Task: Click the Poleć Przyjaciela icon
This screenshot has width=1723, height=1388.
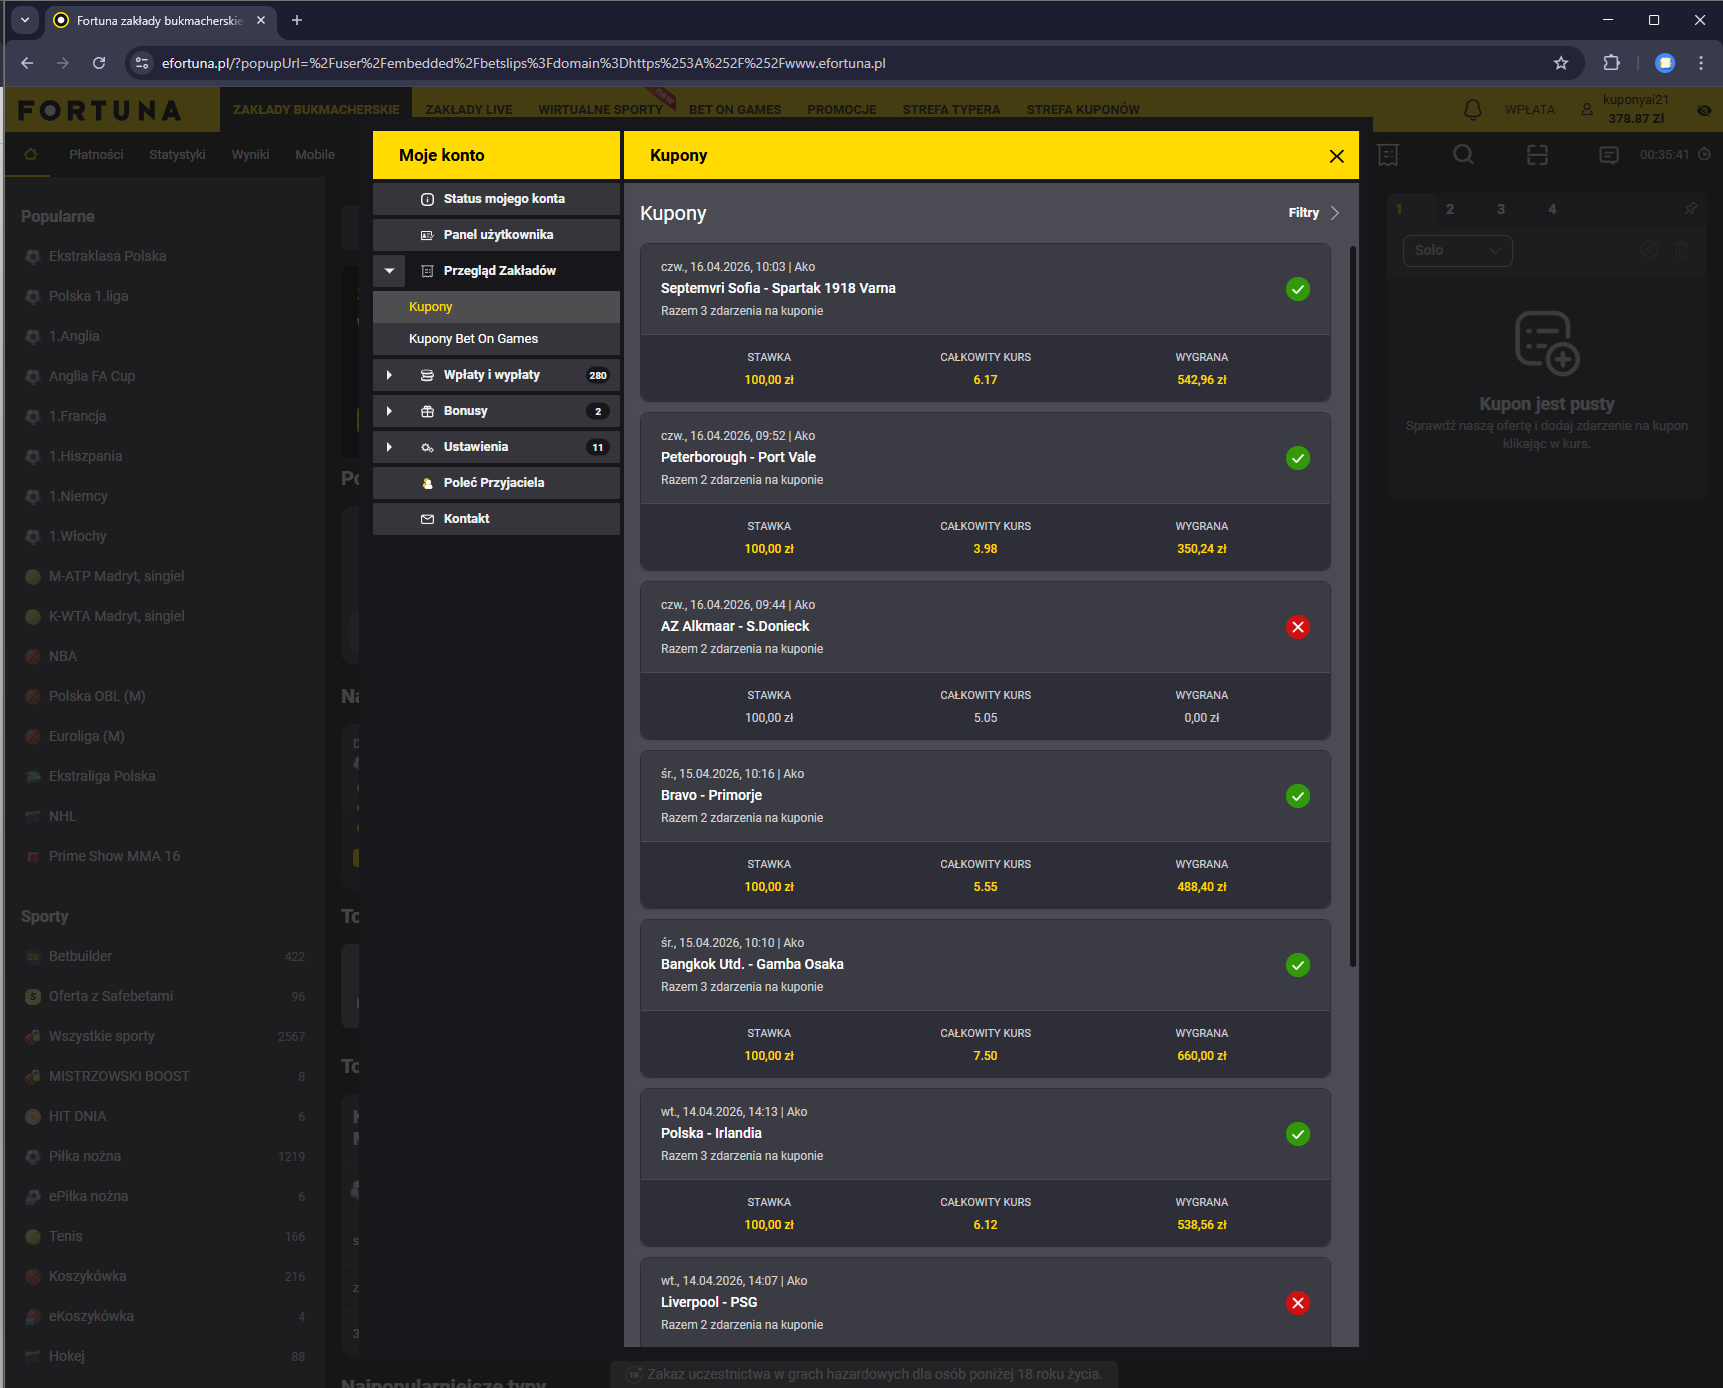Action: tap(427, 483)
